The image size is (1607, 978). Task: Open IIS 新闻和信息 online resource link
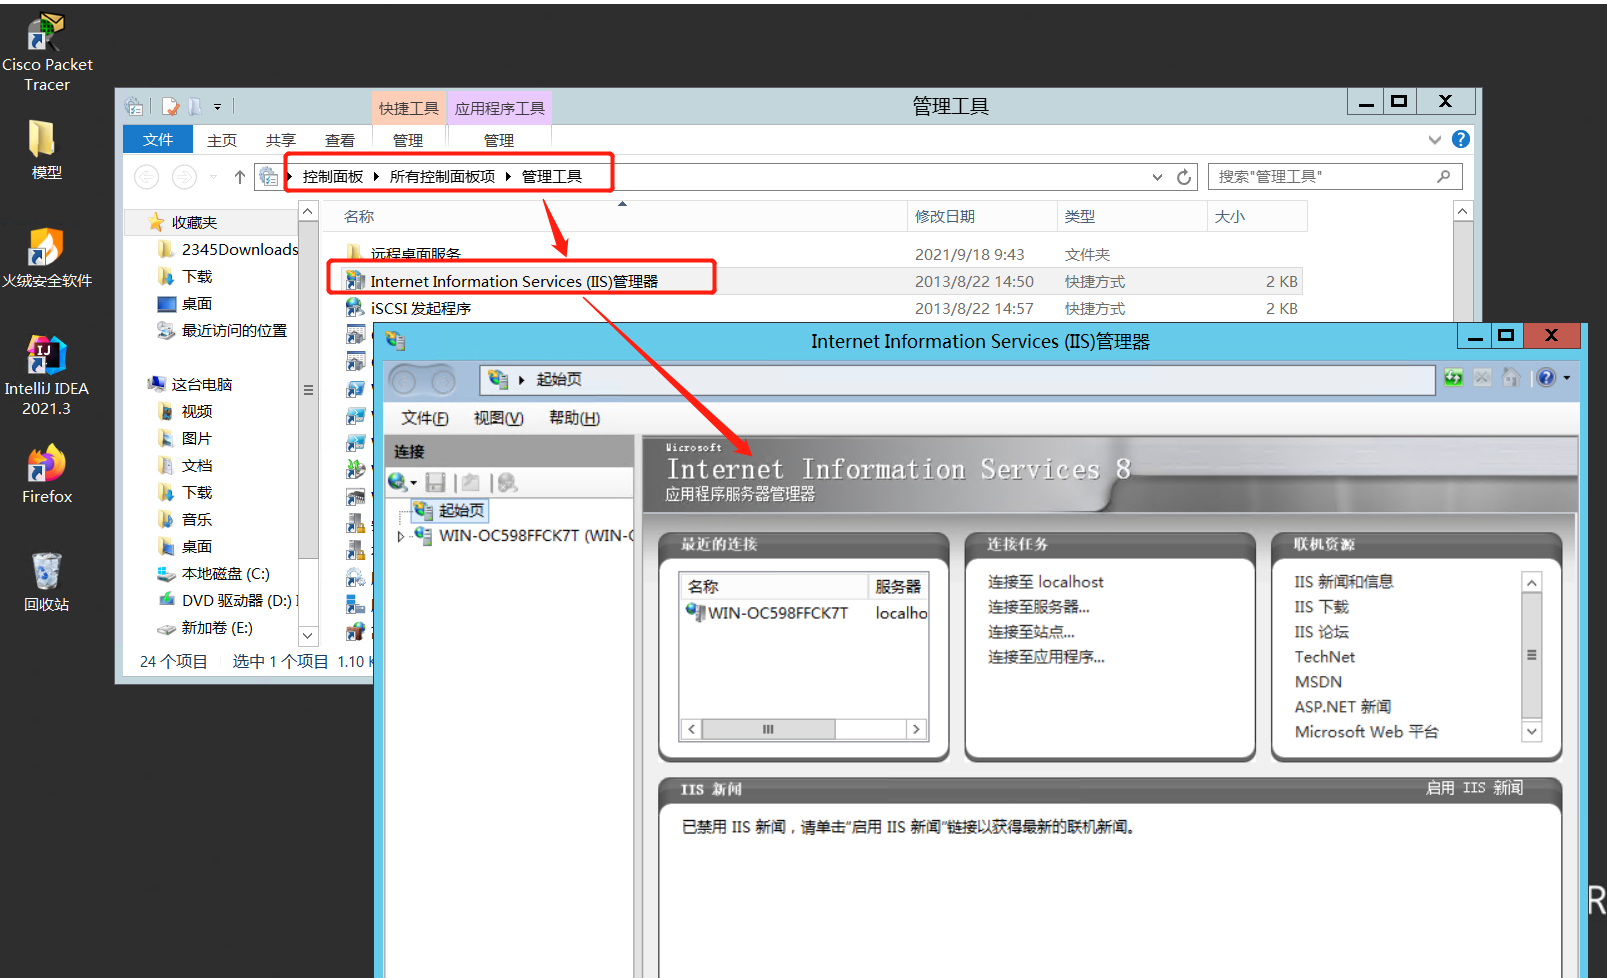[x=1344, y=582]
